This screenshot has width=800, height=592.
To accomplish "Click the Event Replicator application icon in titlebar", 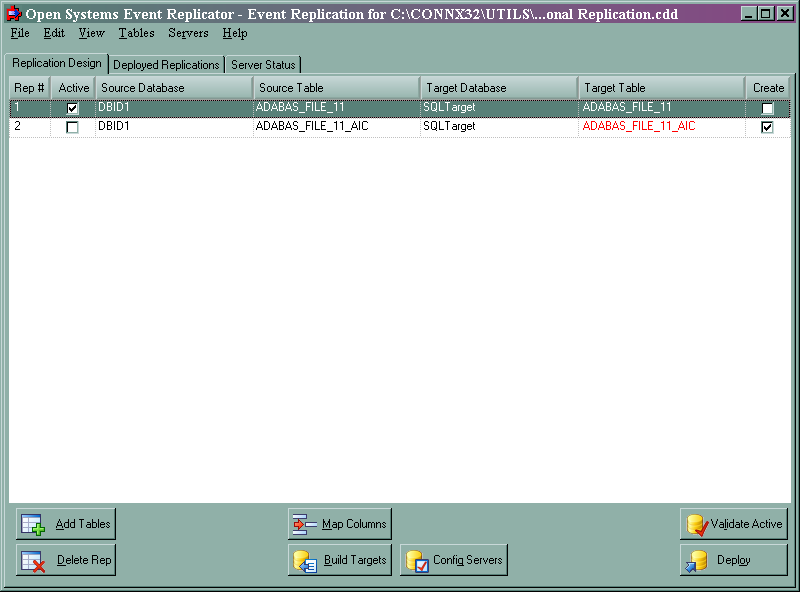I will pyautogui.click(x=11, y=13).
